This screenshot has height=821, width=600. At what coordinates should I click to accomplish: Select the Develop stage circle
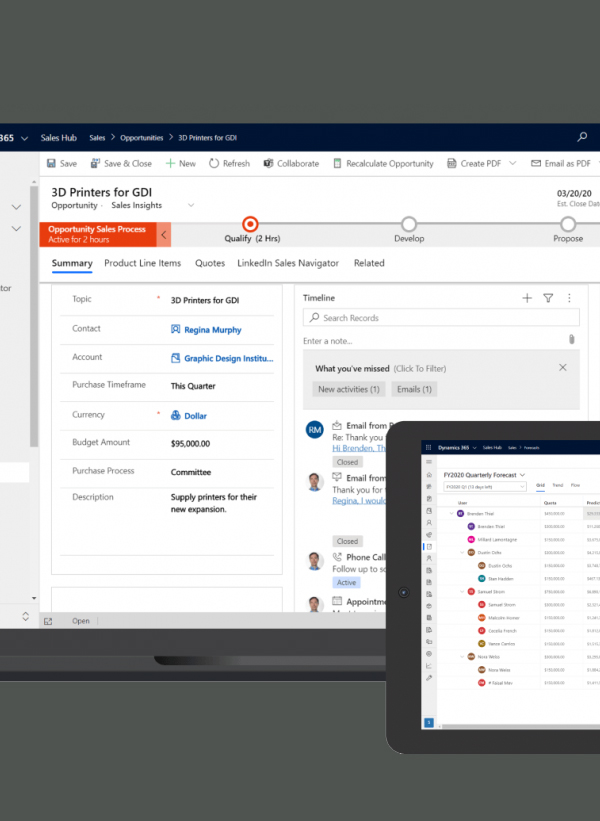tap(409, 224)
